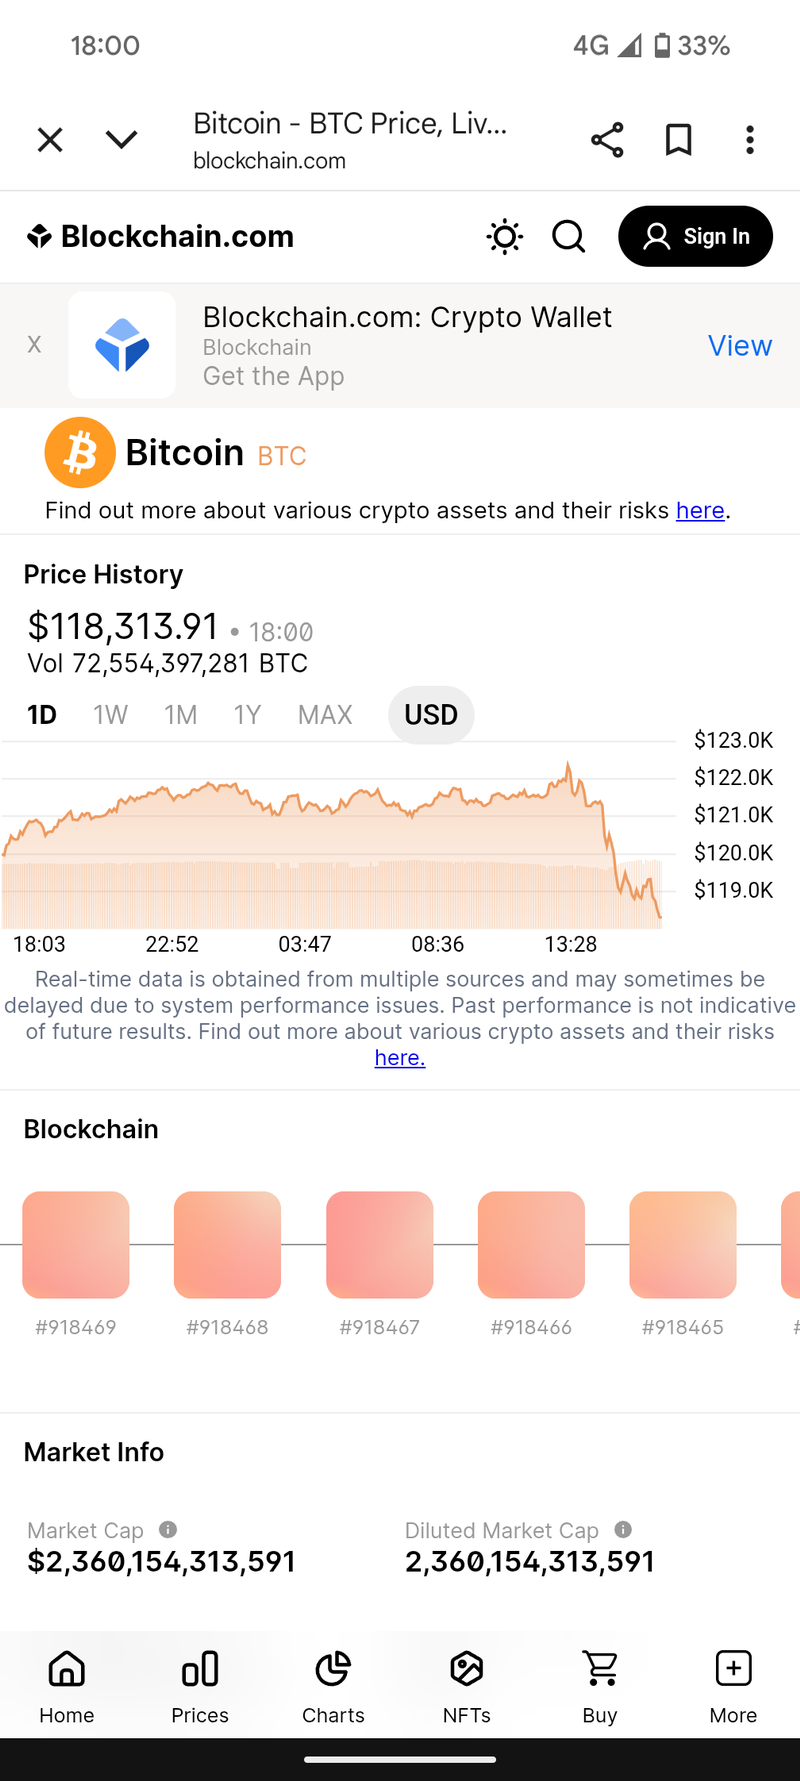Screen dimensions: 800x1781
Task: Toggle the light/dark theme sun icon
Action: coord(505,237)
